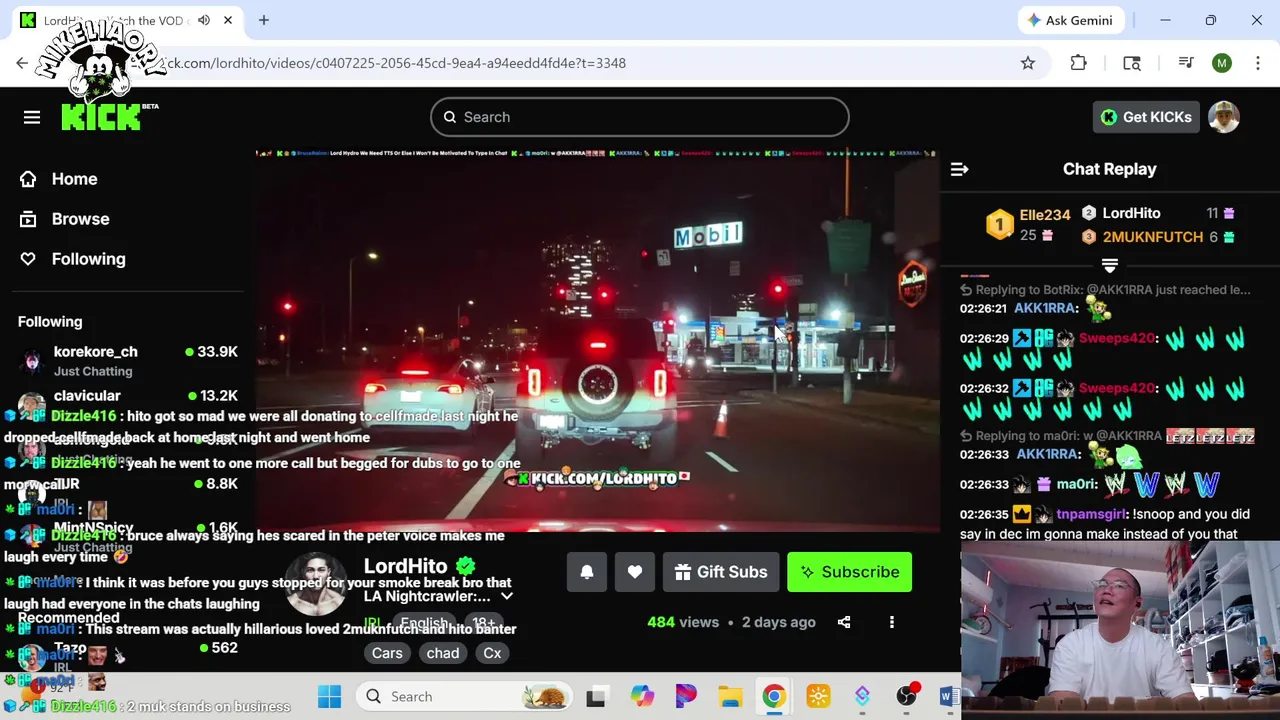The image size is (1280, 720).
Task: Click the Get KICKs button
Action: point(1146,117)
